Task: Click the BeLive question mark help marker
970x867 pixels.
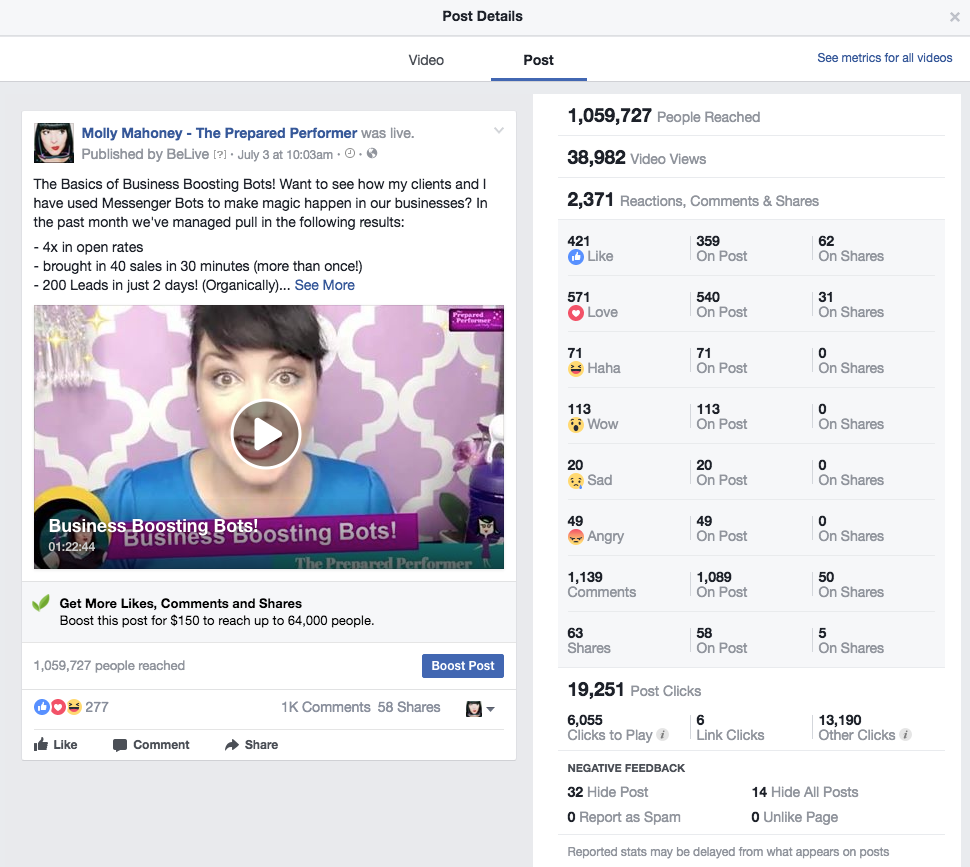Action: point(220,155)
